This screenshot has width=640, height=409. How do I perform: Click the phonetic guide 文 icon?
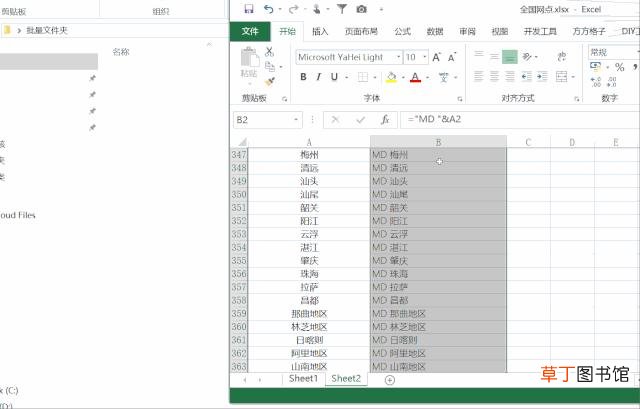(444, 77)
